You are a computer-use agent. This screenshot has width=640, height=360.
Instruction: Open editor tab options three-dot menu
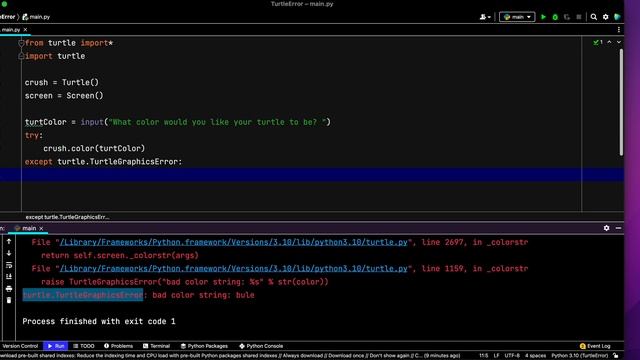coord(619,30)
